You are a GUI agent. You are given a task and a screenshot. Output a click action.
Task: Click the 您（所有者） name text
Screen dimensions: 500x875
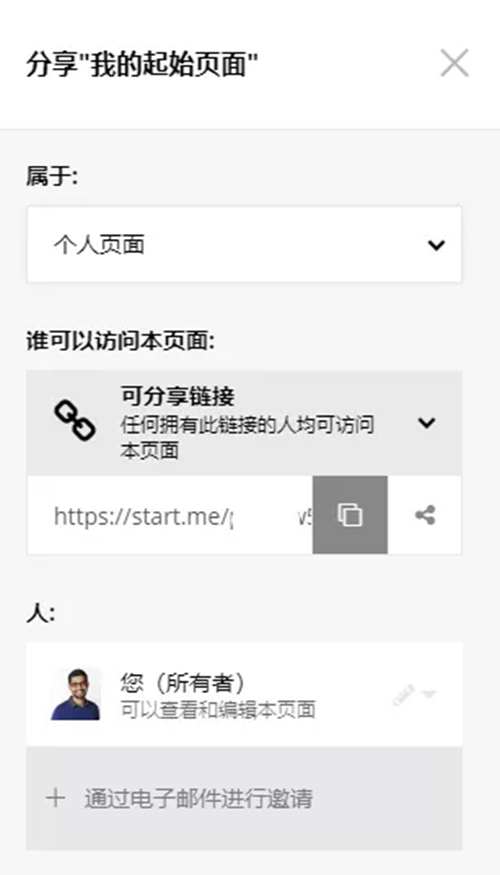182,682
